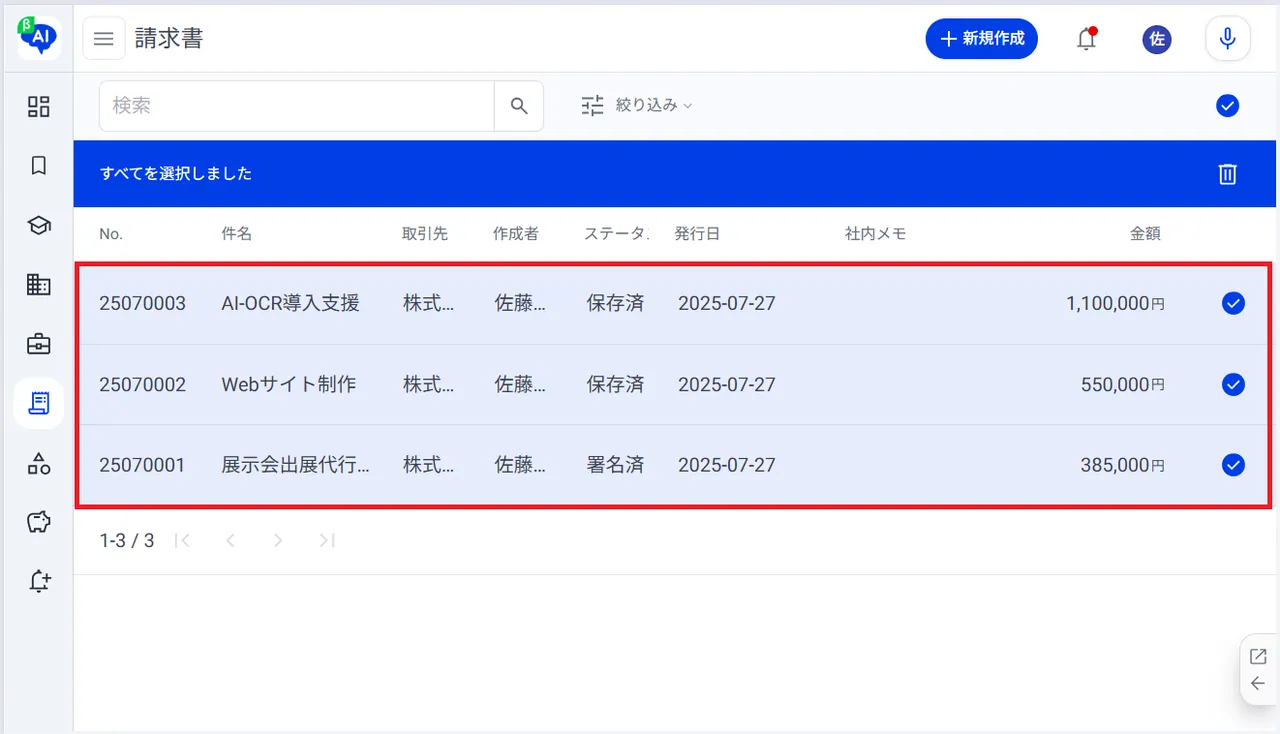Click the left arrow icon at right edge
The height and width of the screenshot is (734, 1280).
[1258, 684]
